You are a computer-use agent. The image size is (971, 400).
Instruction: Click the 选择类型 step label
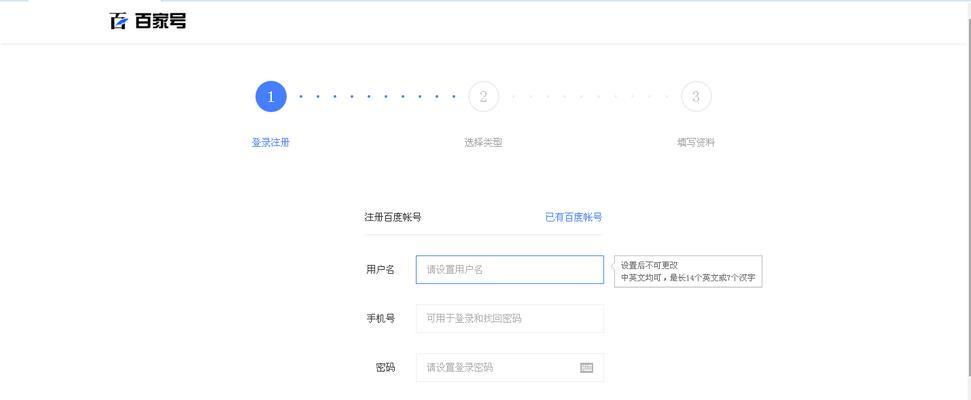[x=484, y=142]
